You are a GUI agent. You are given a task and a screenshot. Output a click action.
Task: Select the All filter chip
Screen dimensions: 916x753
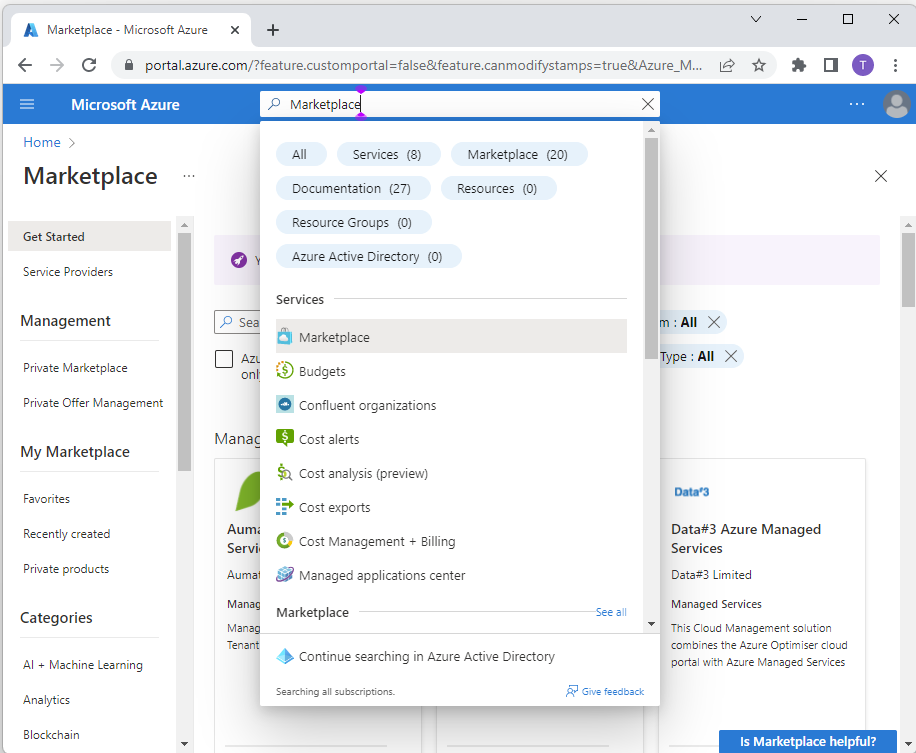tap(299, 154)
